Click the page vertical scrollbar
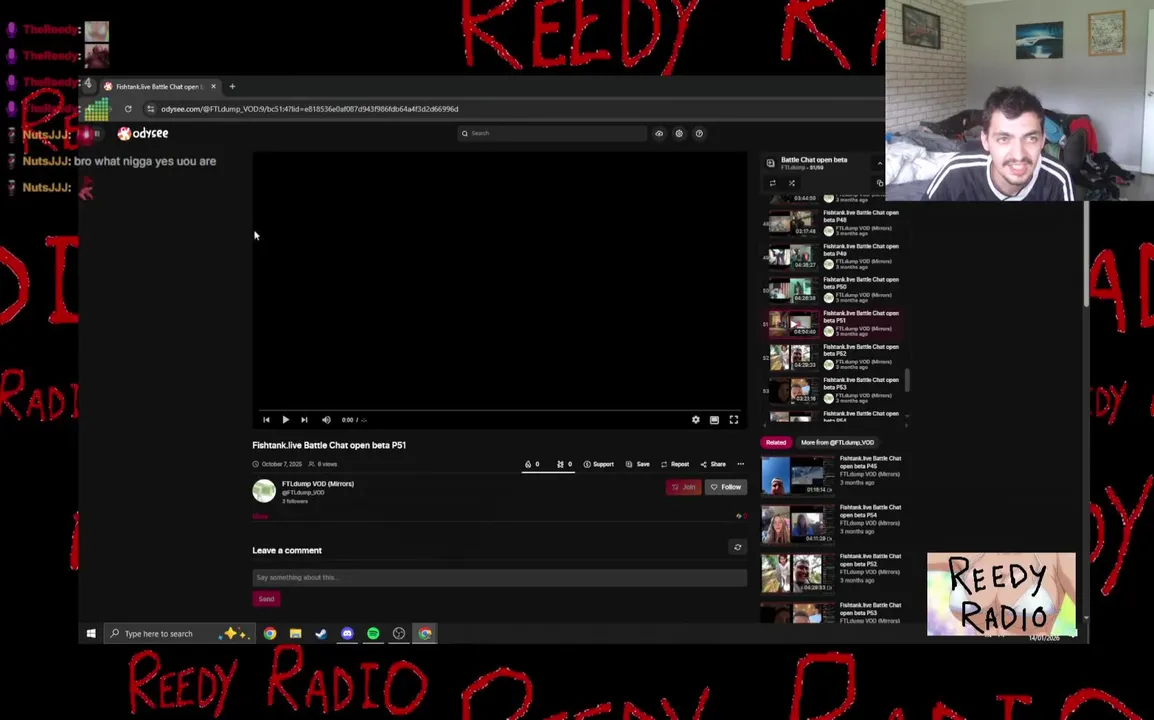The width and height of the screenshot is (1154, 720). 1086,255
